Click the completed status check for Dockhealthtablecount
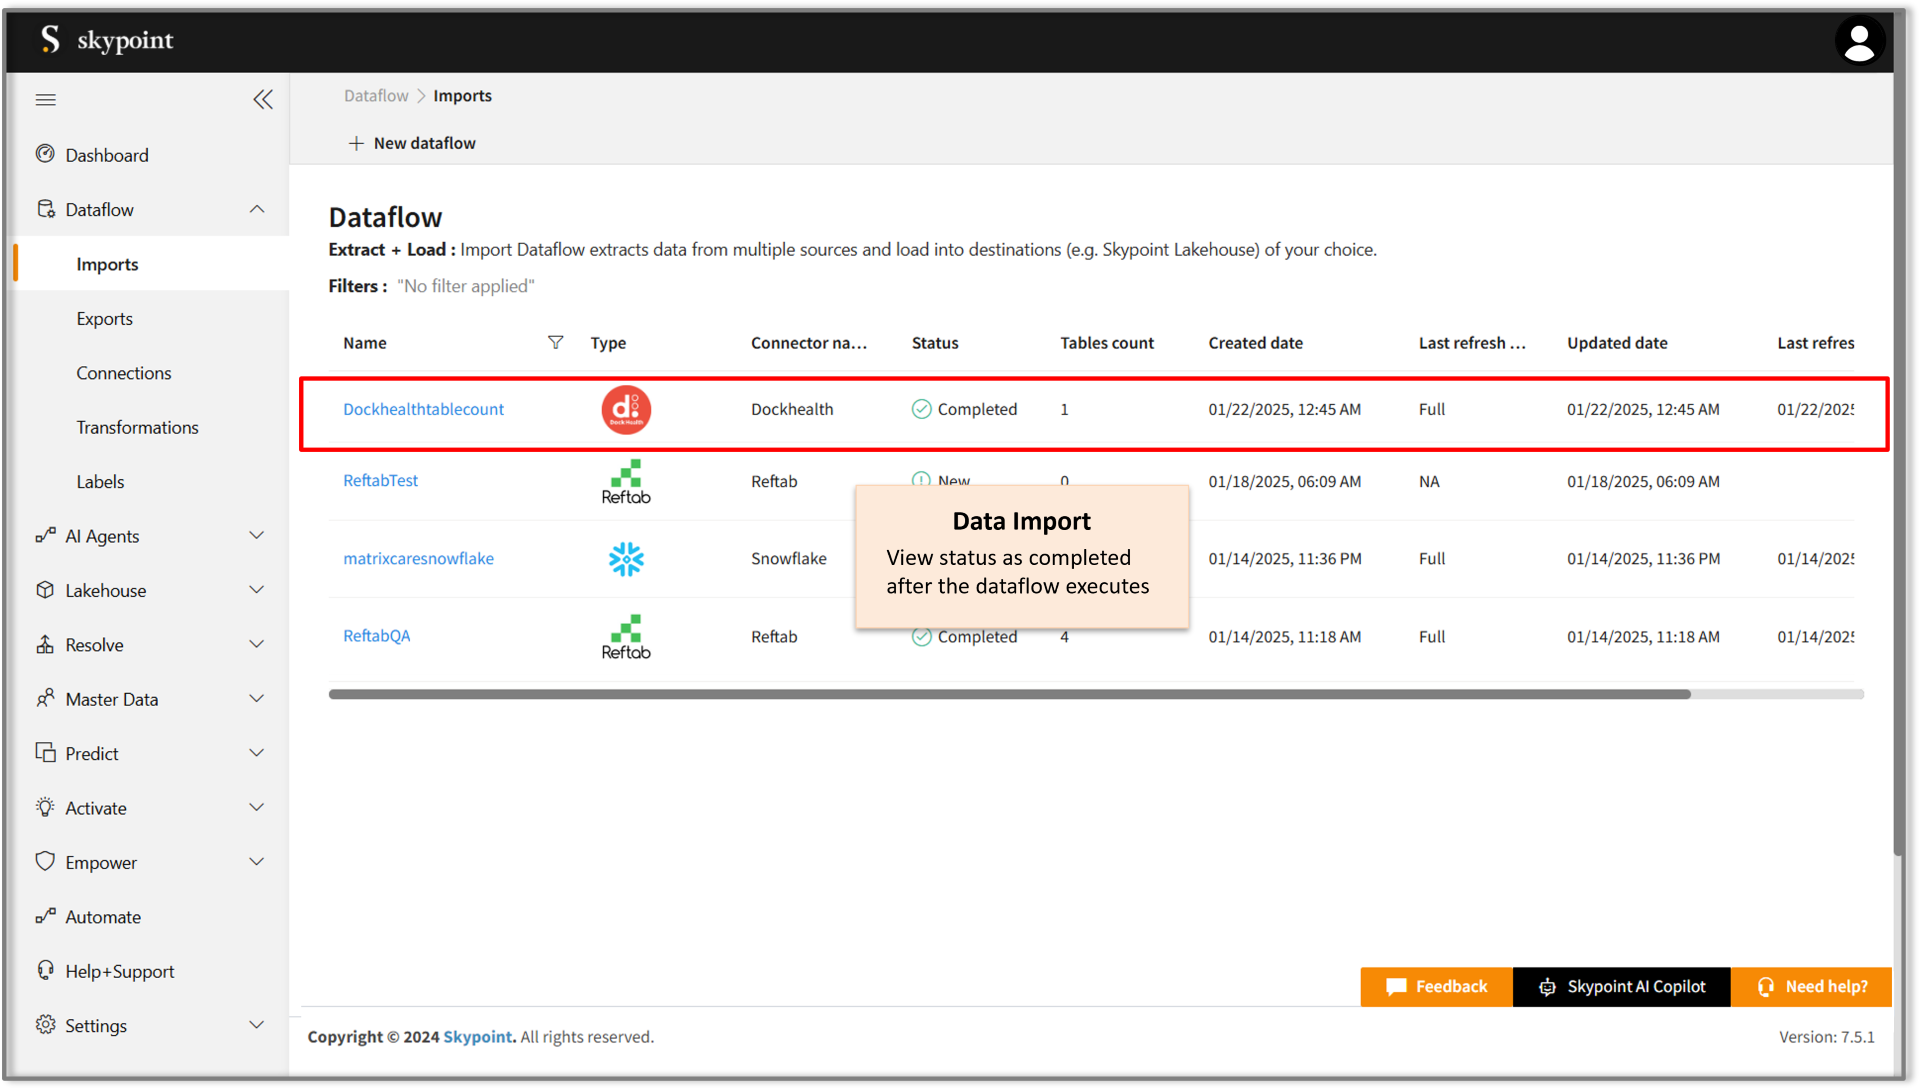Screen dimensions: 1920x1089 click(x=920, y=409)
